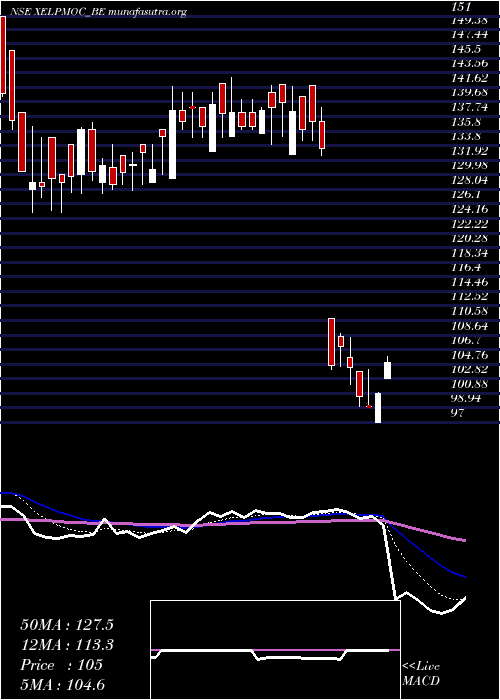Image resolution: width=500 pixels, height=700 pixels.
Task: Select the 151 price axis label
Action: click(461, 7)
